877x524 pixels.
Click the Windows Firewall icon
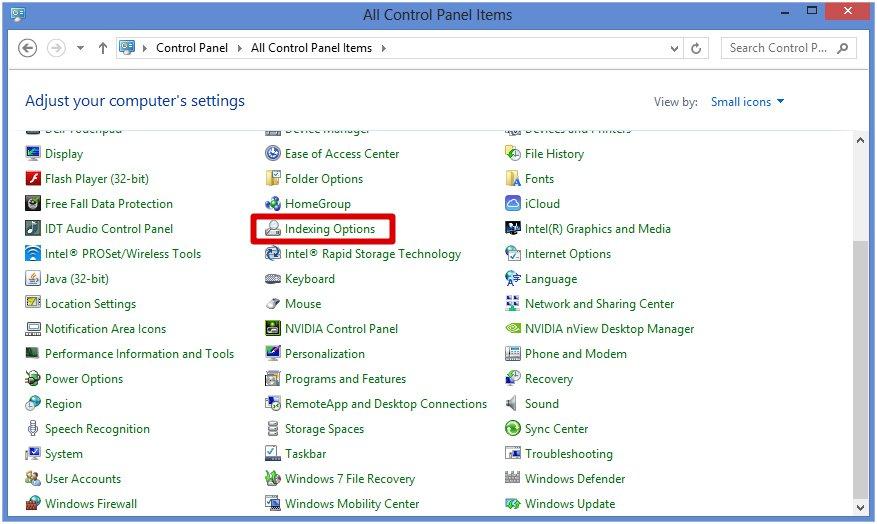click(x=33, y=504)
